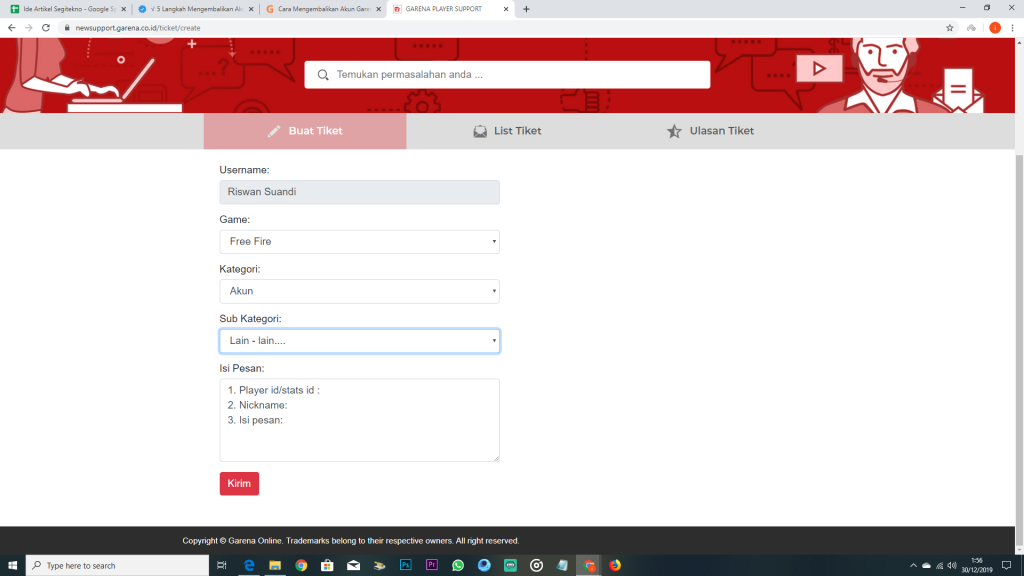This screenshot has height=576, width=1024.
Task: Switch to Cara Mengembalikan Akun Garena tab
Action: pyautogui.click(x=321, y=9)
